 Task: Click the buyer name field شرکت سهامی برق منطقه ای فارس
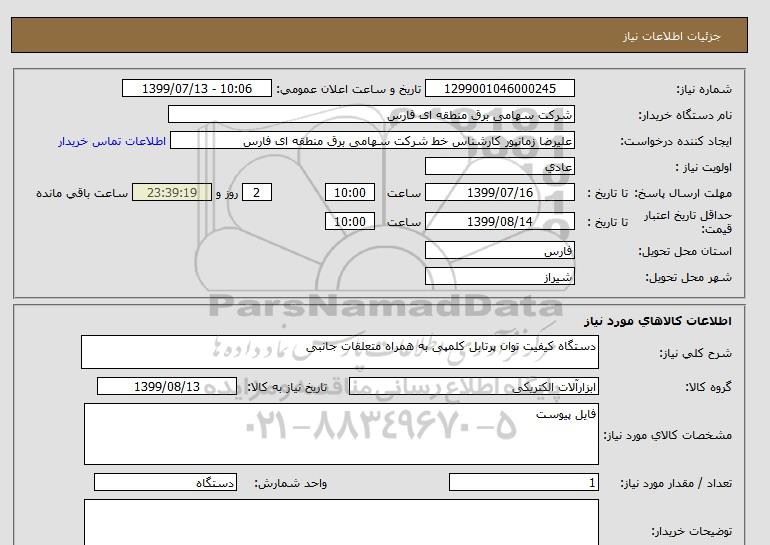371,114
